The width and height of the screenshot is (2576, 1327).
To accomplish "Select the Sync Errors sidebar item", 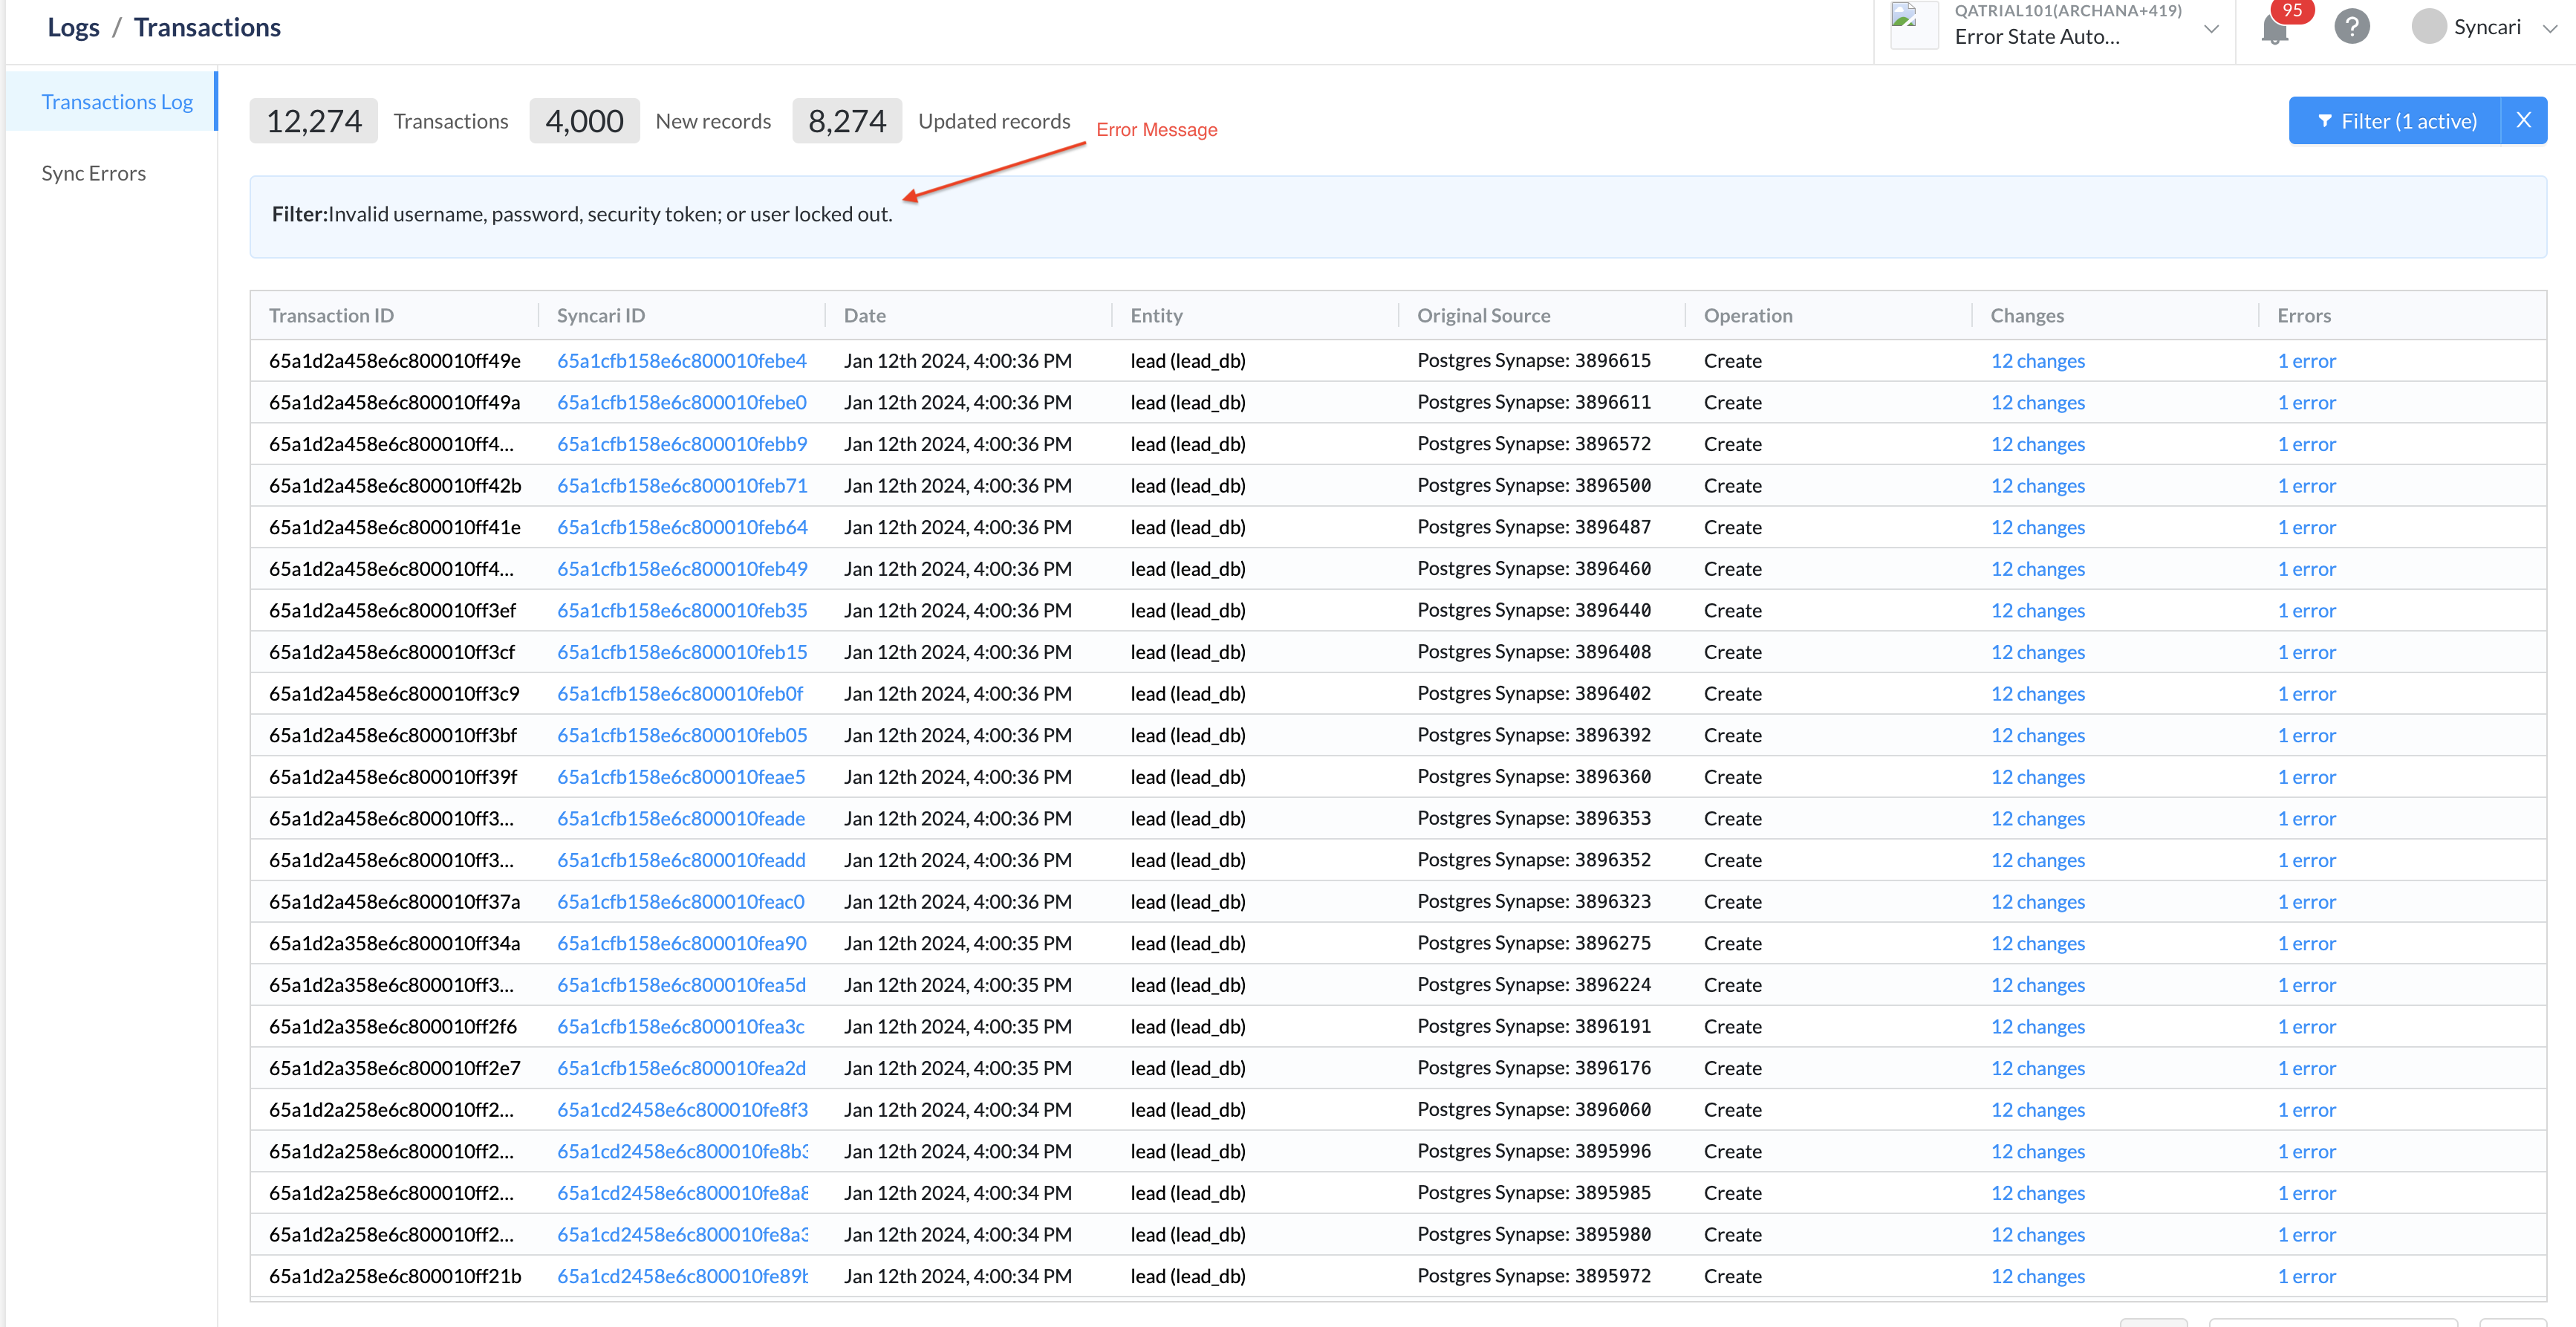I will coord(93,172).
